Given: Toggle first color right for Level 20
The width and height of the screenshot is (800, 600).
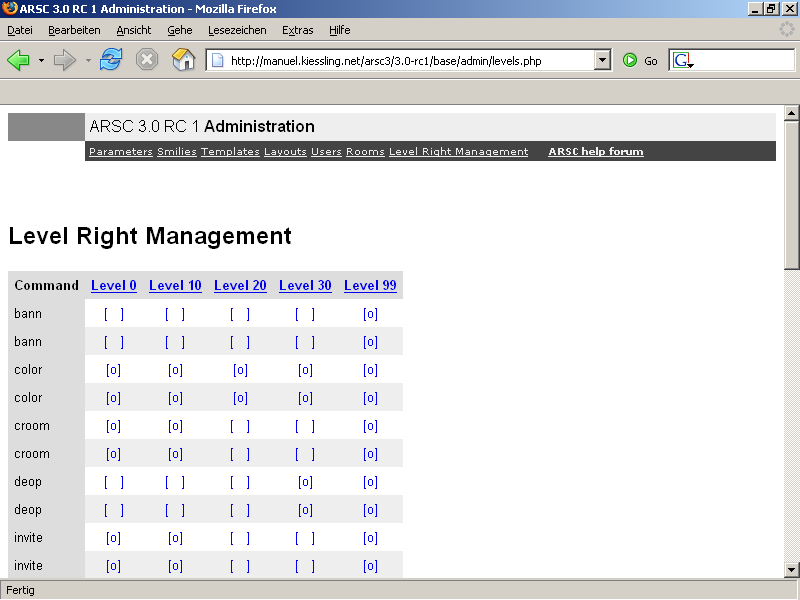Looking at the screenshot, I should pyautogui.click(x=240, y=370).
